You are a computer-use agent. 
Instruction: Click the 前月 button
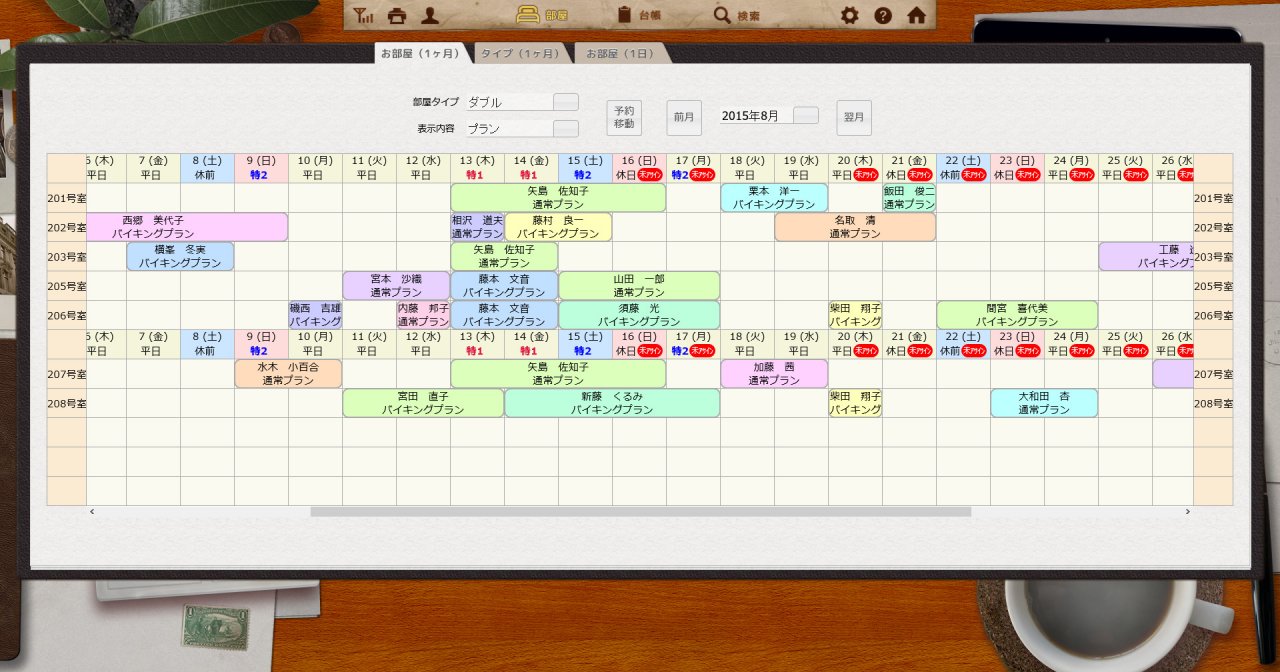684,117
